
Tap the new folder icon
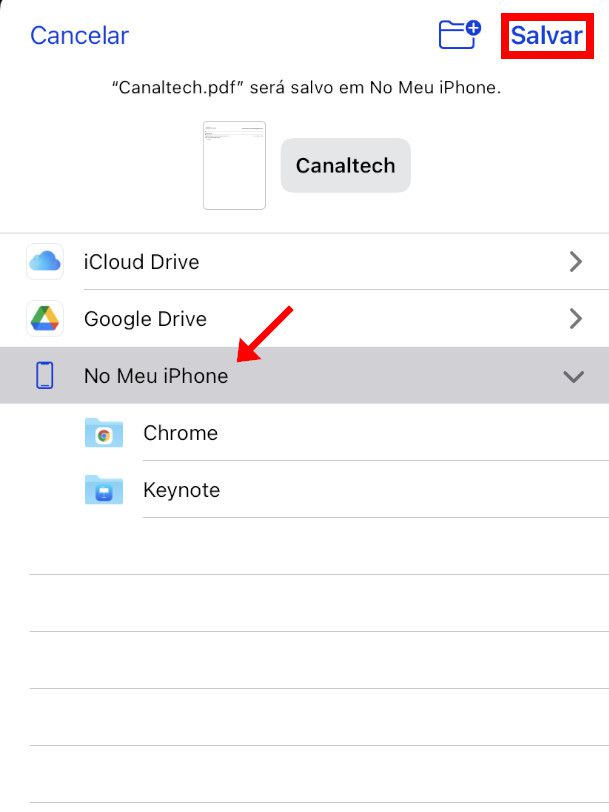click(x=459, y=35)
